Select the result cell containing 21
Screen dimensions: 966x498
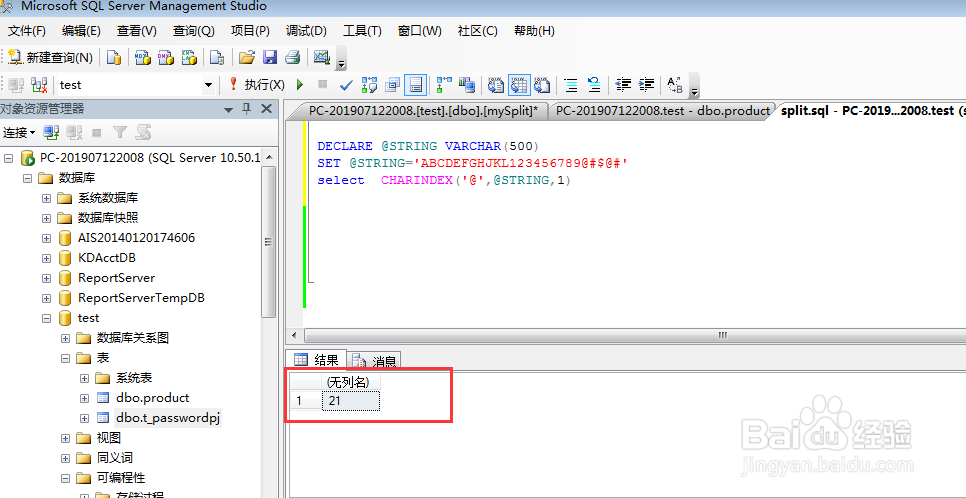351,401
